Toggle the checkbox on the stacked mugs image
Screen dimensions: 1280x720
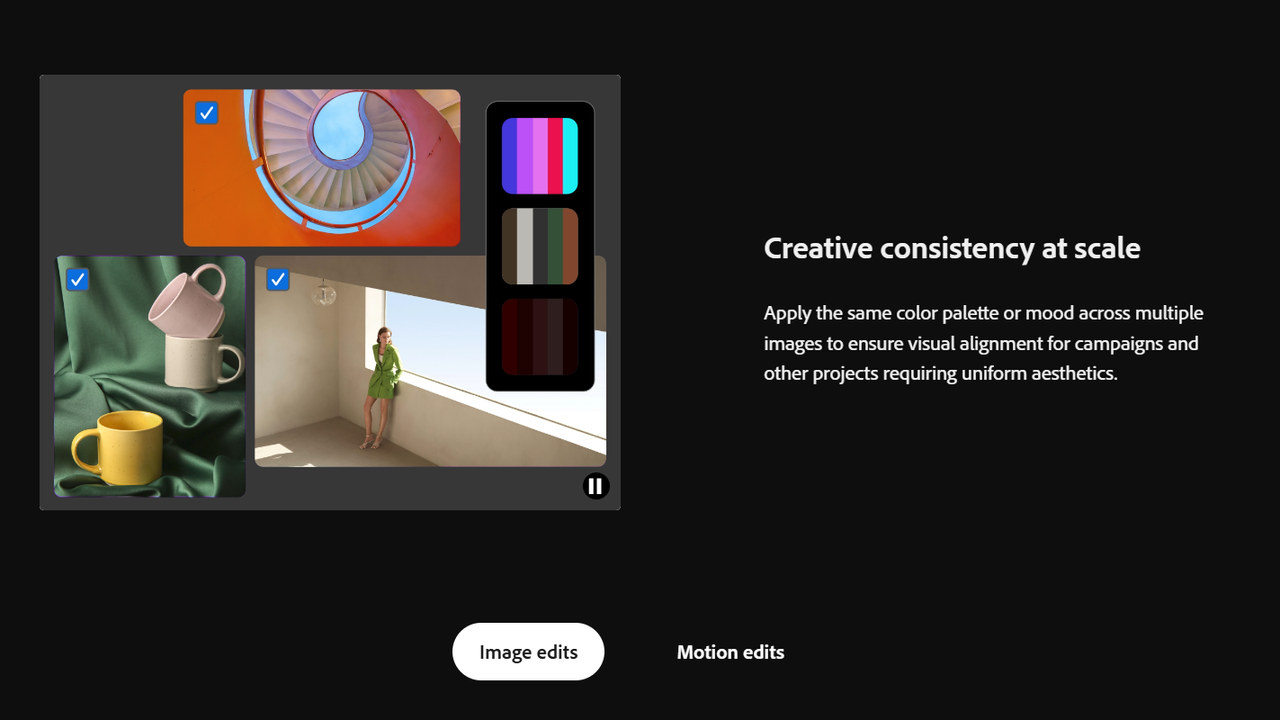click(77, 279)
